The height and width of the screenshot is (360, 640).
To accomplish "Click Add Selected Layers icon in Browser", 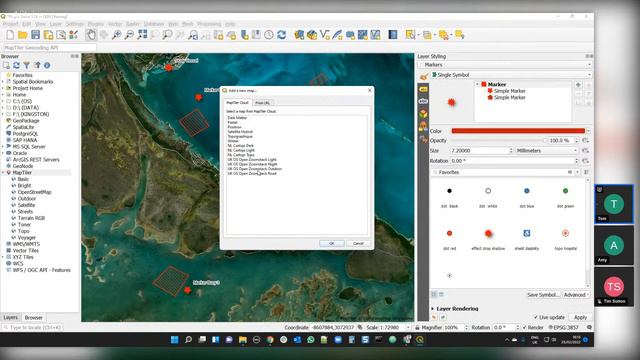I will click(x=6, y=65).
